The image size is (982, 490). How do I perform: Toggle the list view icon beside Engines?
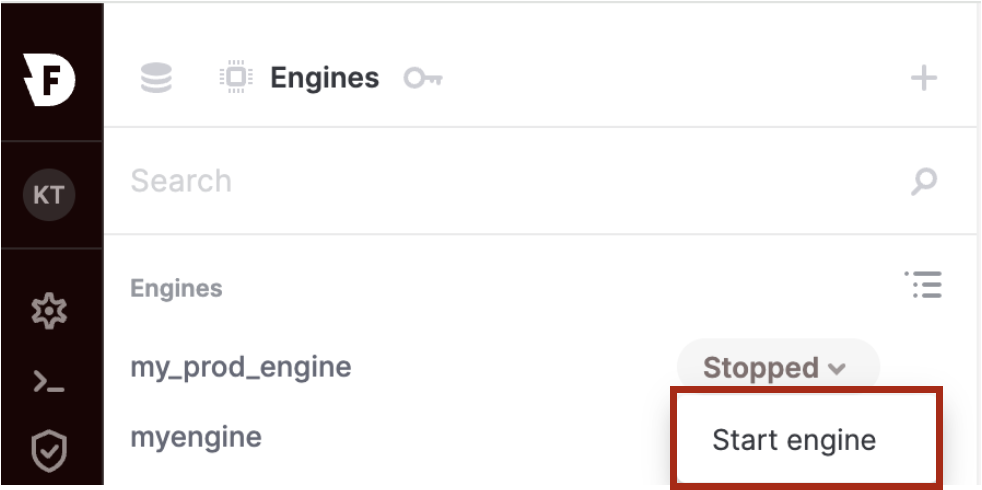924,285
